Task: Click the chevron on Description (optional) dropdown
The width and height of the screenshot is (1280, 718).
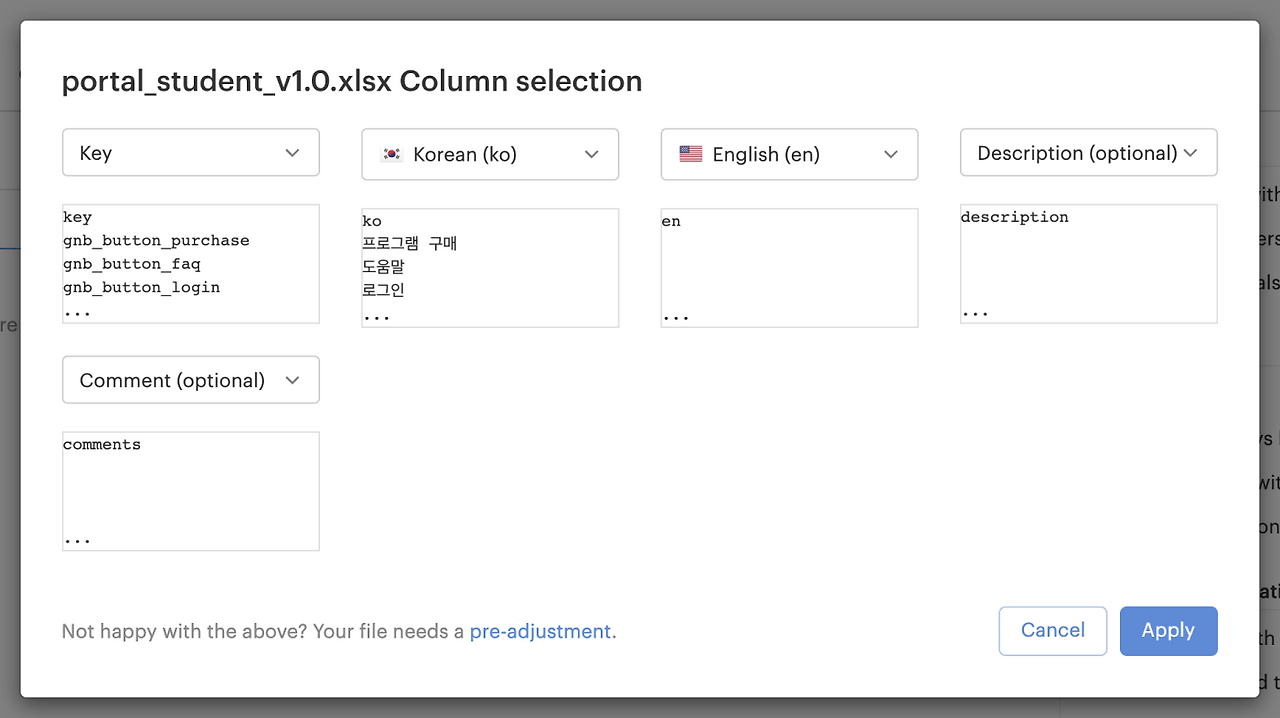Action: click(x=1190, y=153)
